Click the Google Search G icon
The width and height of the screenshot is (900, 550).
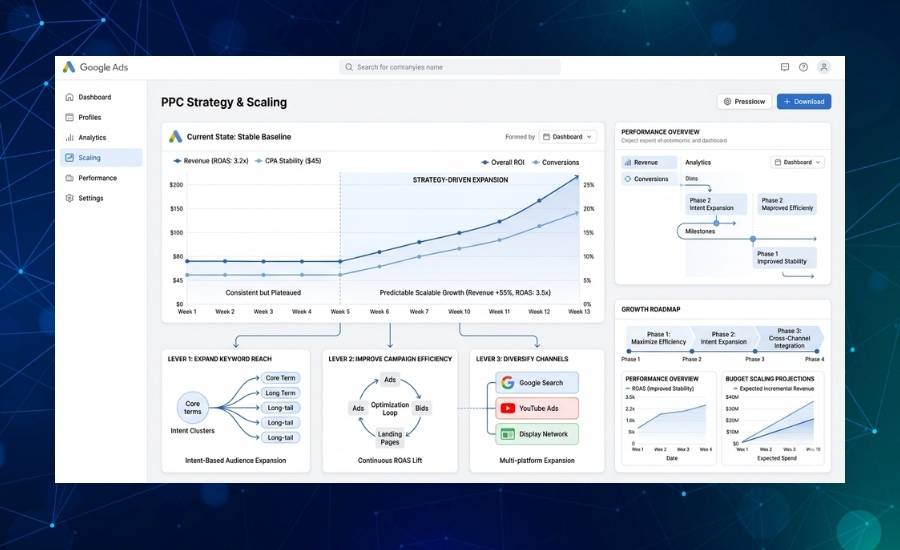click(507, 382)
